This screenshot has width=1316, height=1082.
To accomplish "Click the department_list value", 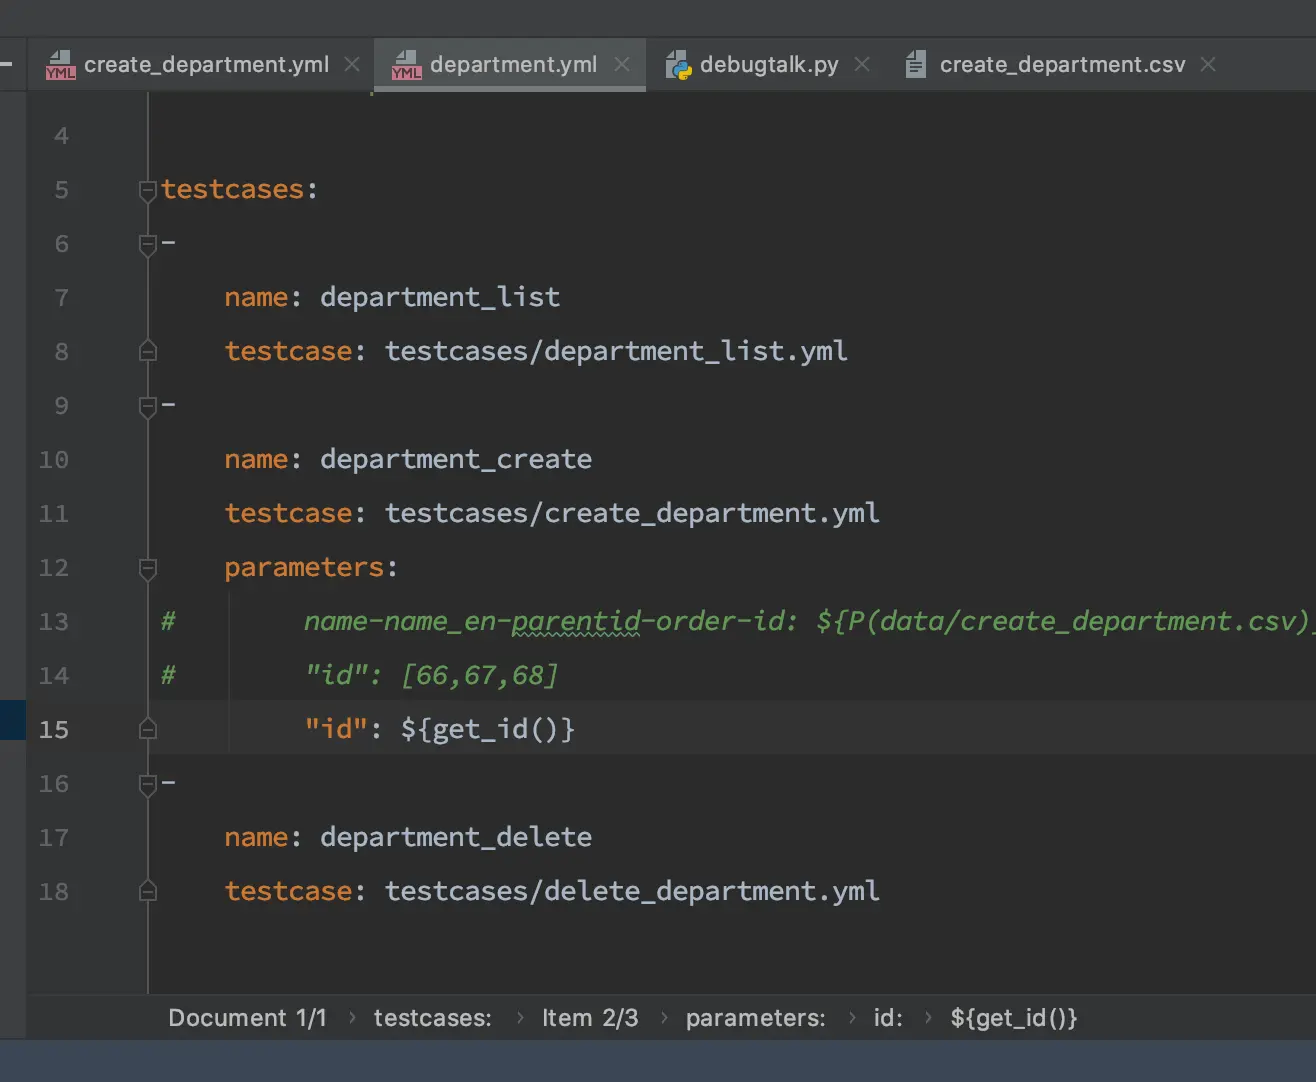I will coord(440,297).
